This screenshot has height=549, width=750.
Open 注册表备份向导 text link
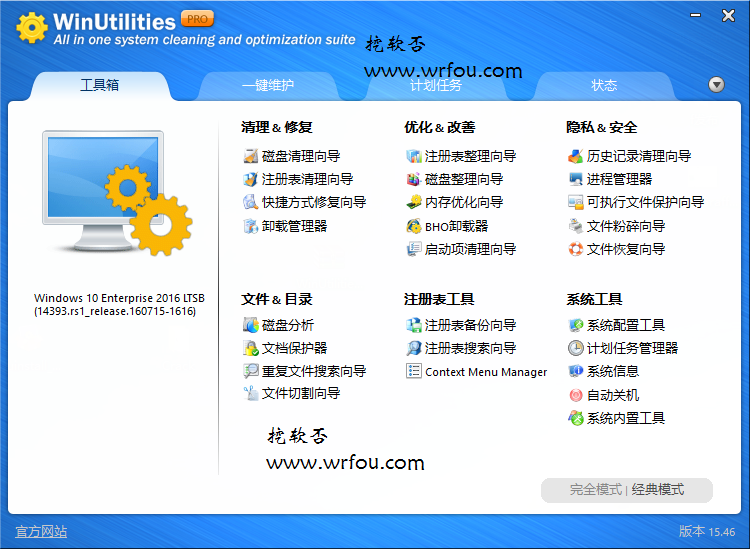point(471,325)
